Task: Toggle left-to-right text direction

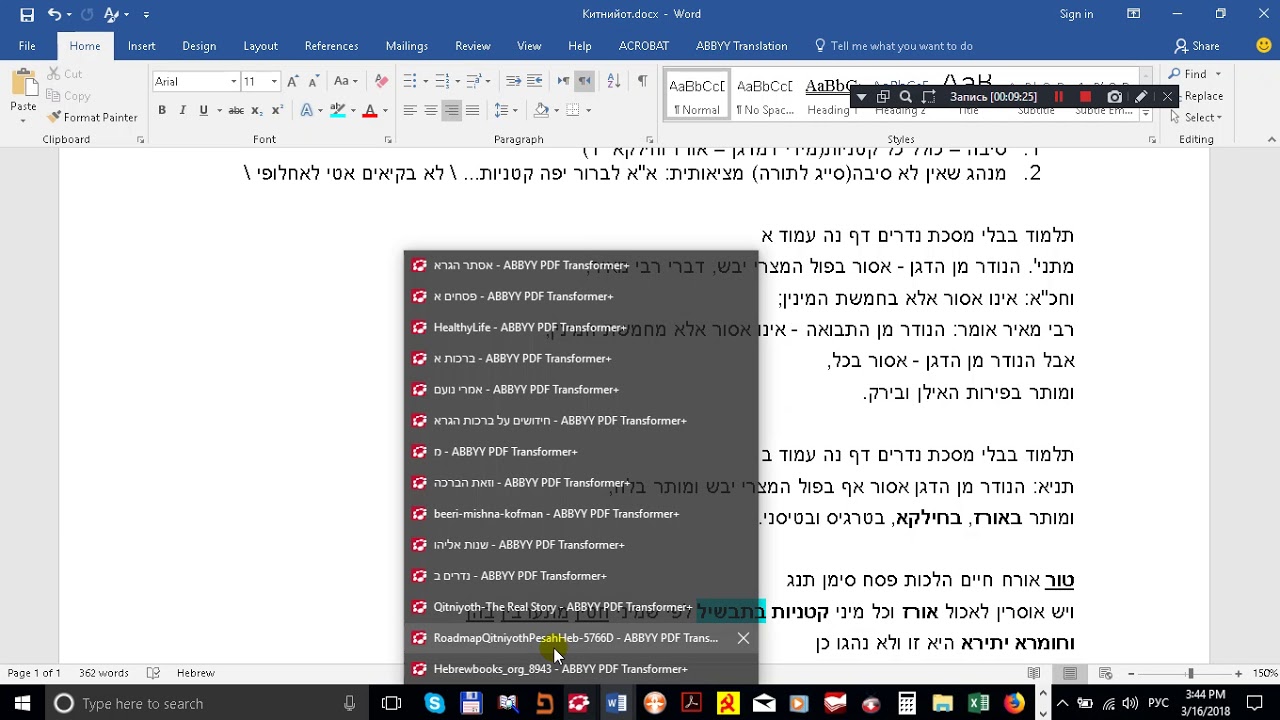Action: tap(564, 81)
